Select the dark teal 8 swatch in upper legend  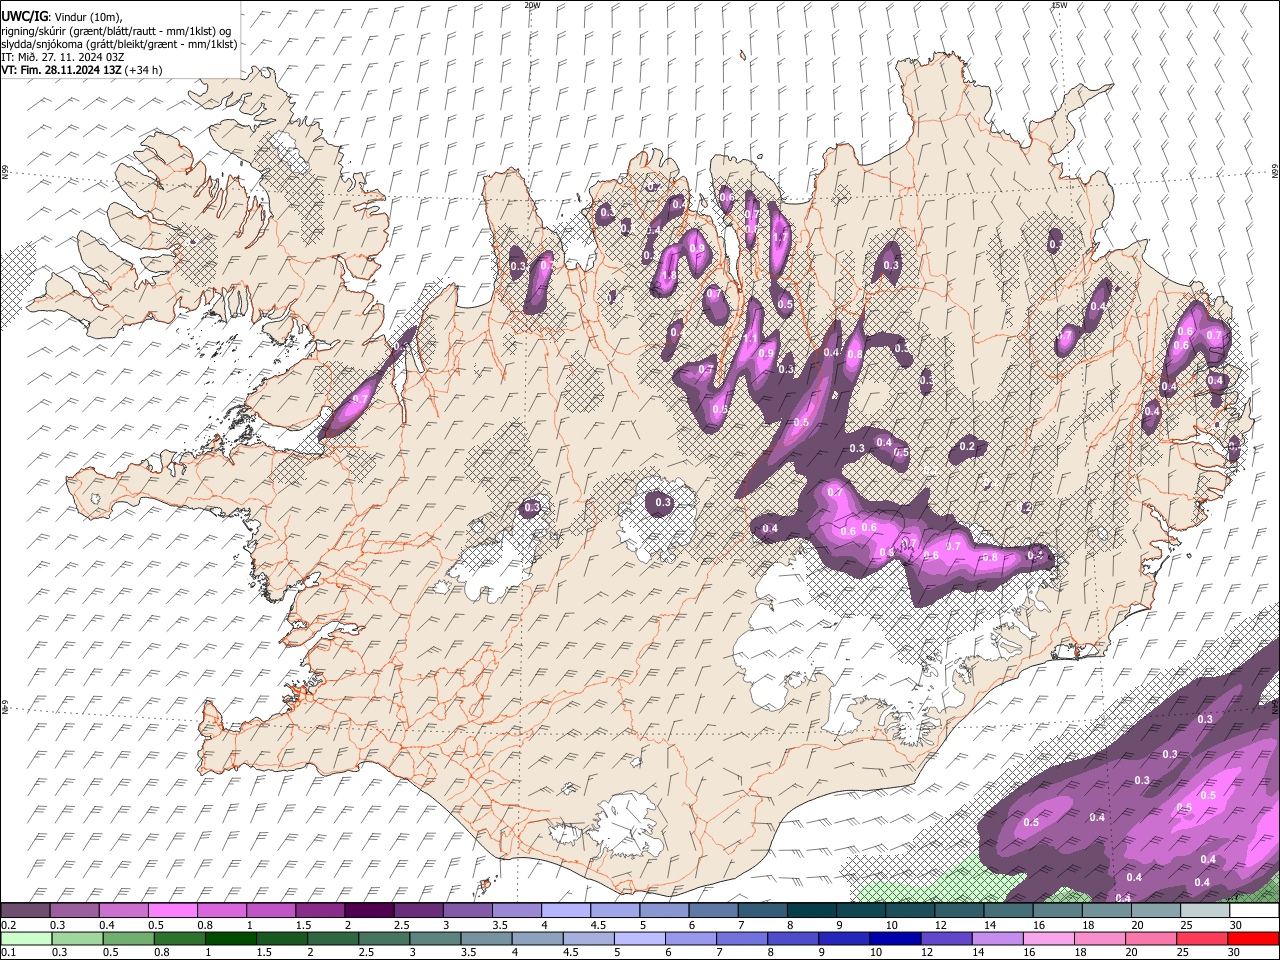[x=811, y=911]
